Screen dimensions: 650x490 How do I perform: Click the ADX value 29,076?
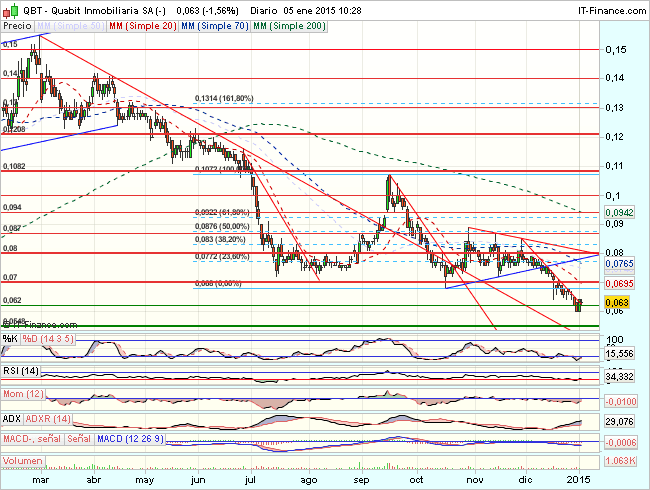(x=619, y=422)
